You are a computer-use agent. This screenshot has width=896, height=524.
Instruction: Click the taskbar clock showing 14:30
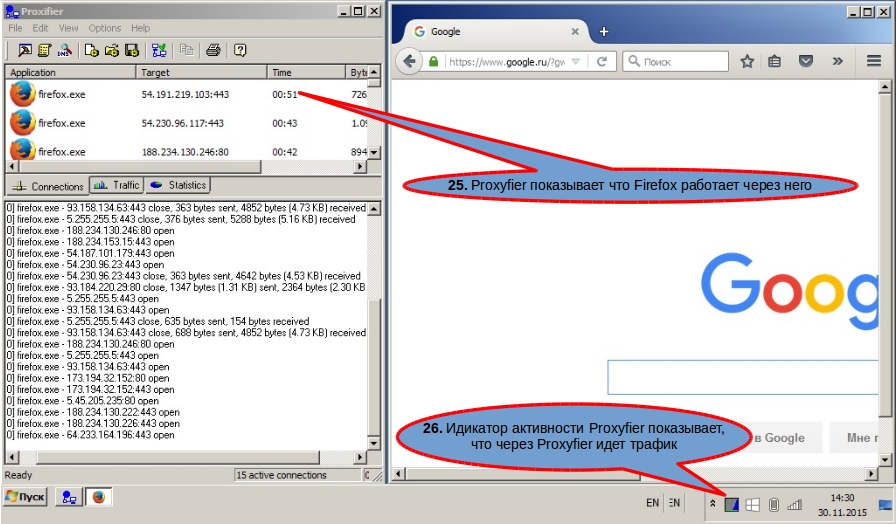click(842, 498)
